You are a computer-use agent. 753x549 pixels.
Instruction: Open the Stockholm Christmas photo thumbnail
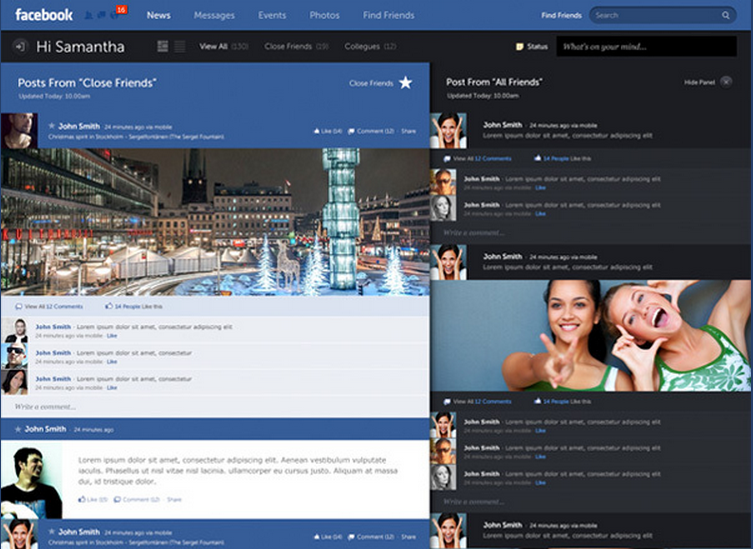point(215,221)
